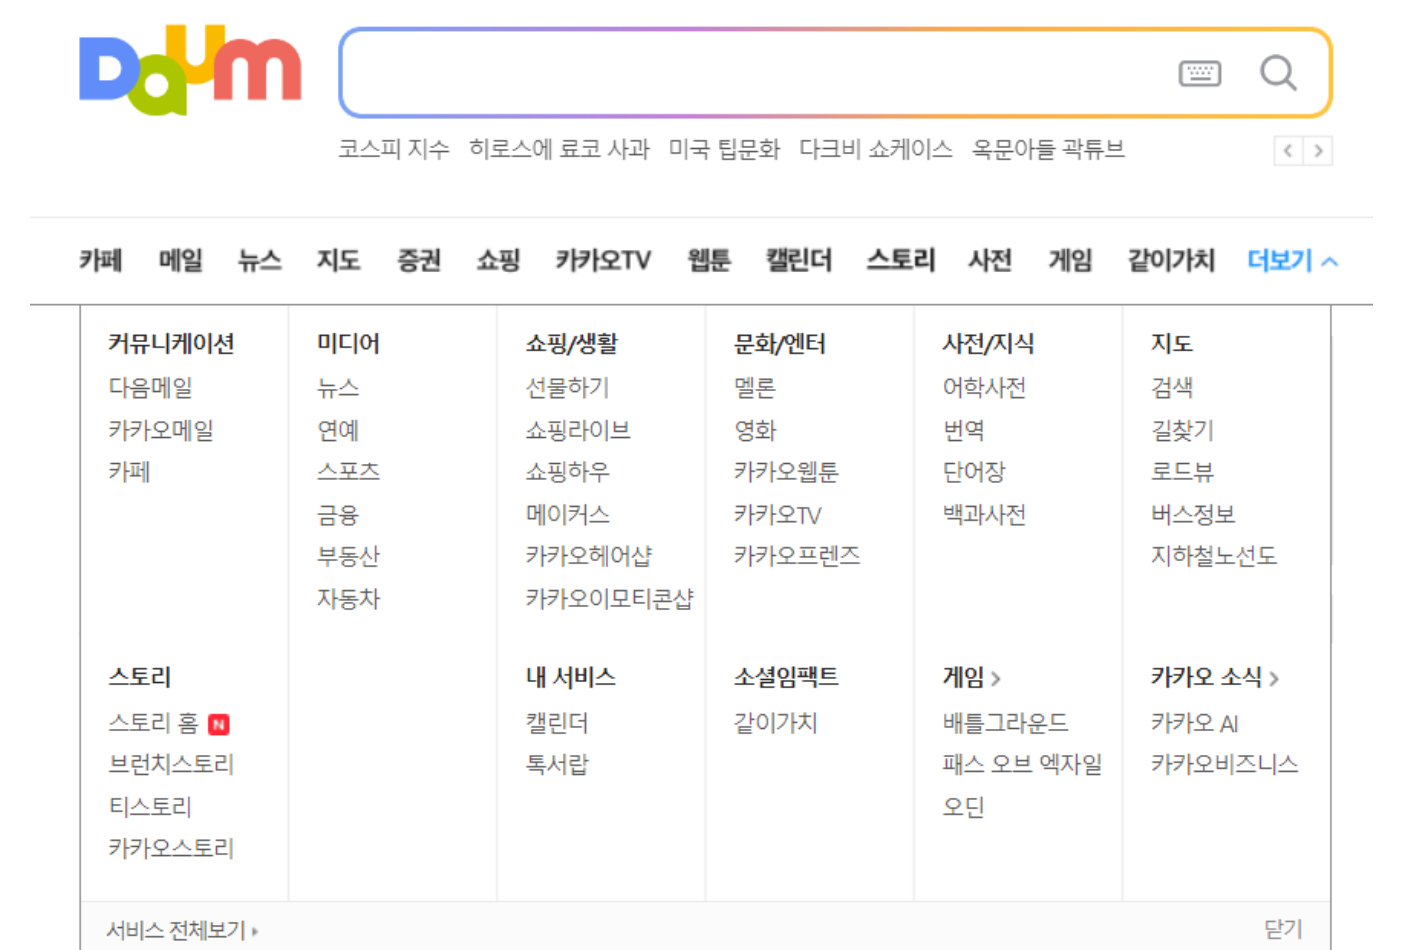Open 부동산 under 미디어
This screenshot has height=950, width=1410.
pyautogui.click(x=348, y=556)
